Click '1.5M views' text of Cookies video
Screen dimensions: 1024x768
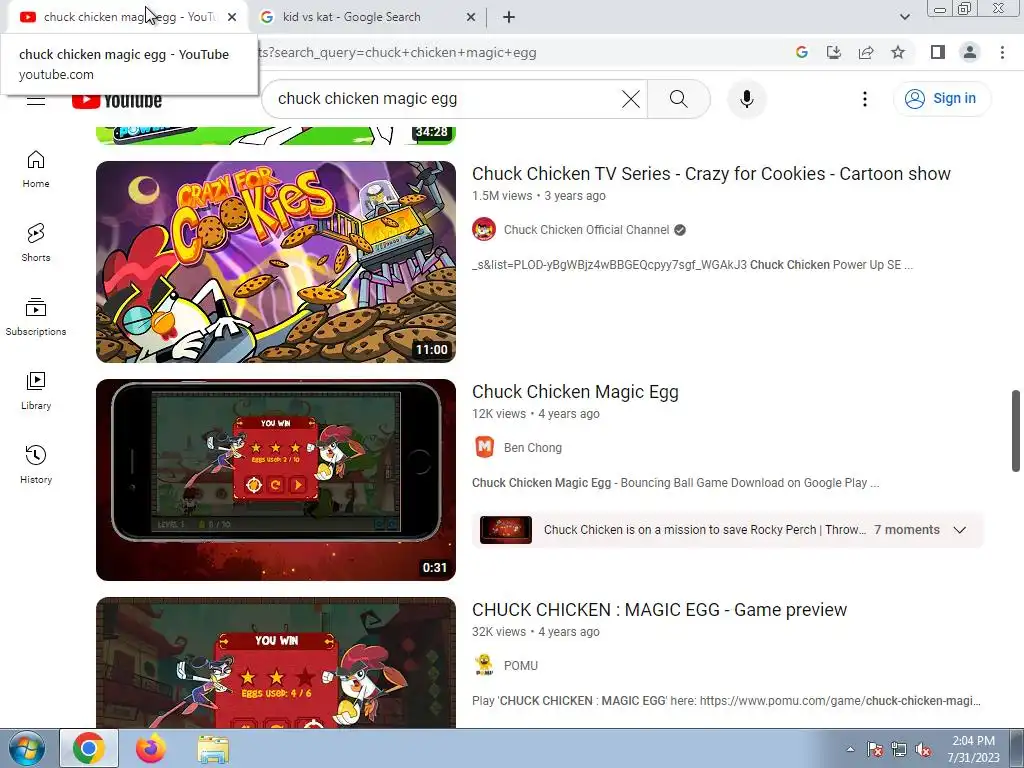click(x=502, y=196)
